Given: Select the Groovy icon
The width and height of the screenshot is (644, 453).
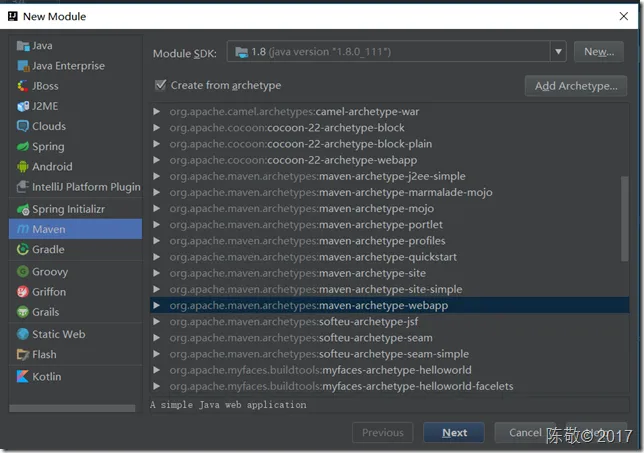Looking at the screenshot, I should [23, 271].
